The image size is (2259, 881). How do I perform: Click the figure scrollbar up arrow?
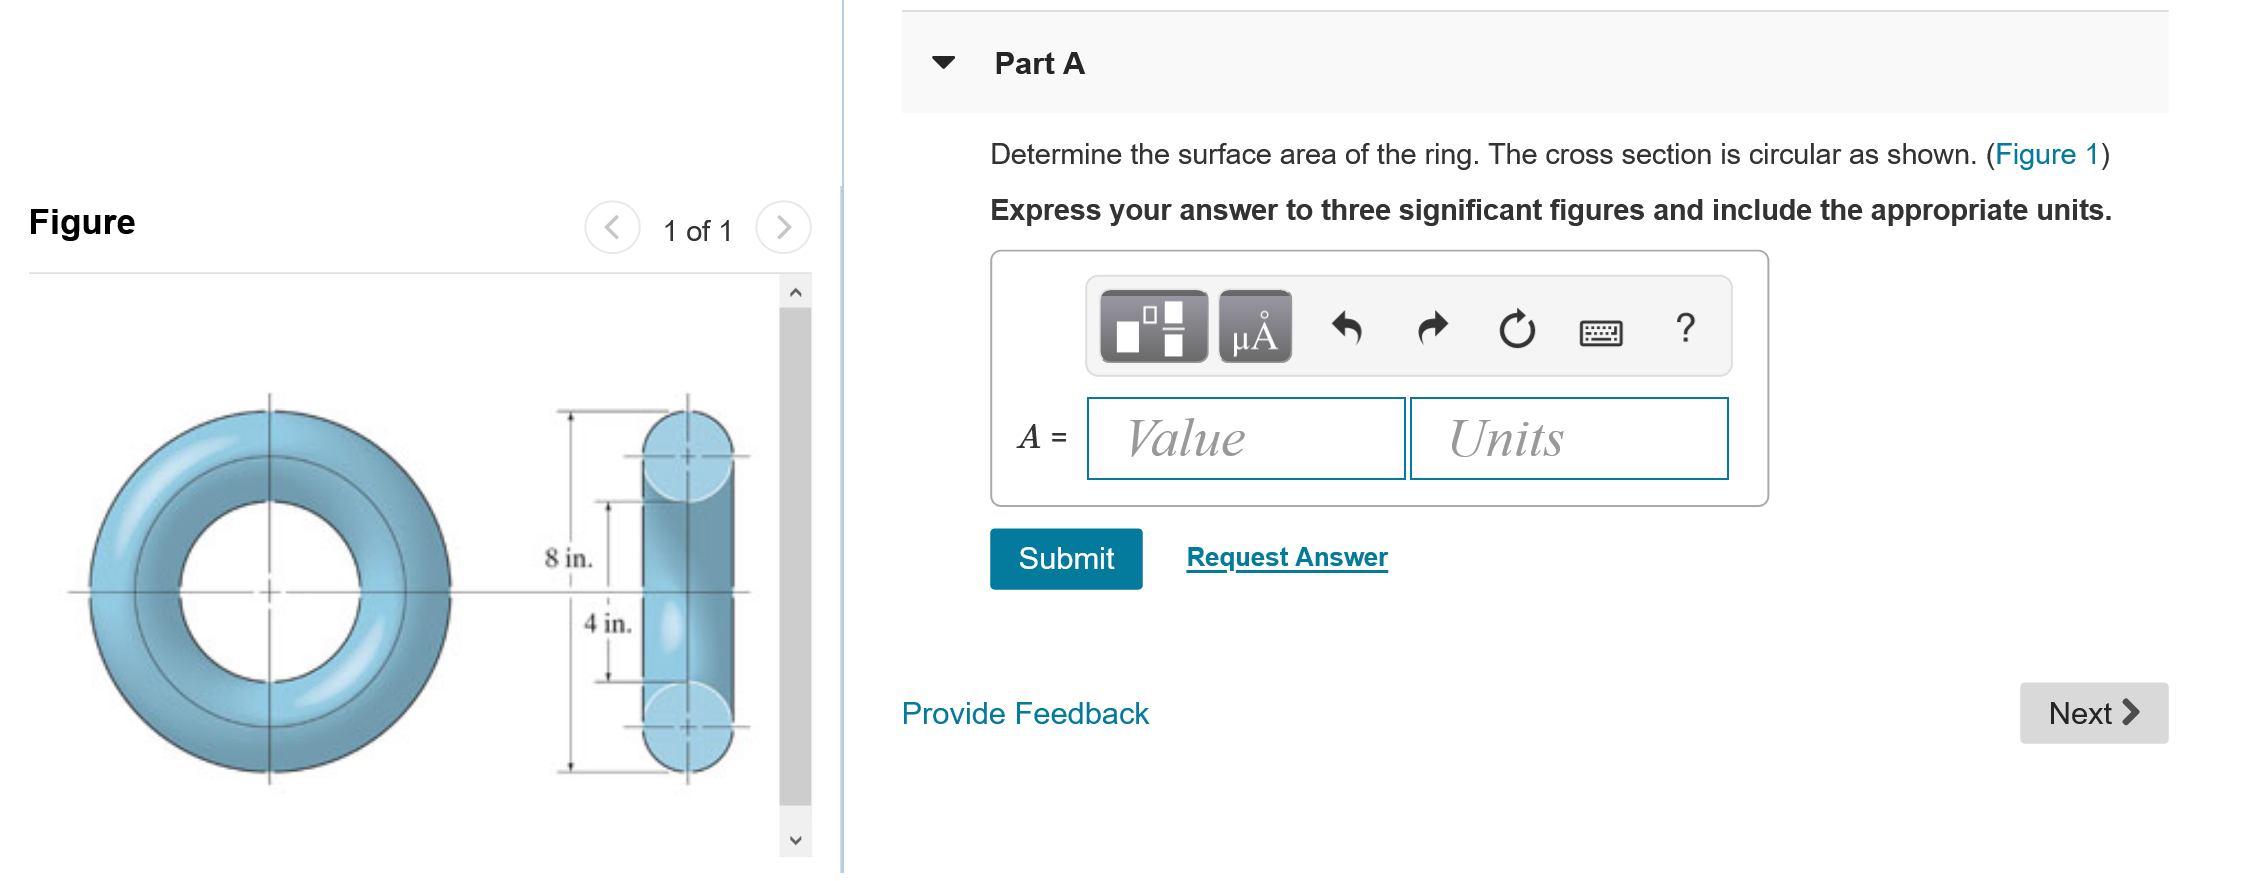795,292
